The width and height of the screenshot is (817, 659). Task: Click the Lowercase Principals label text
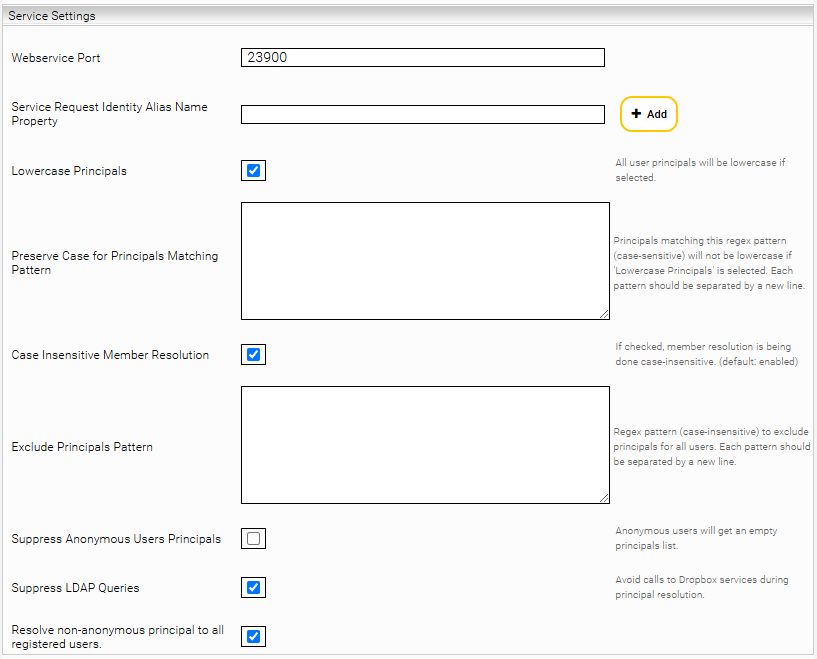[69, 171]
